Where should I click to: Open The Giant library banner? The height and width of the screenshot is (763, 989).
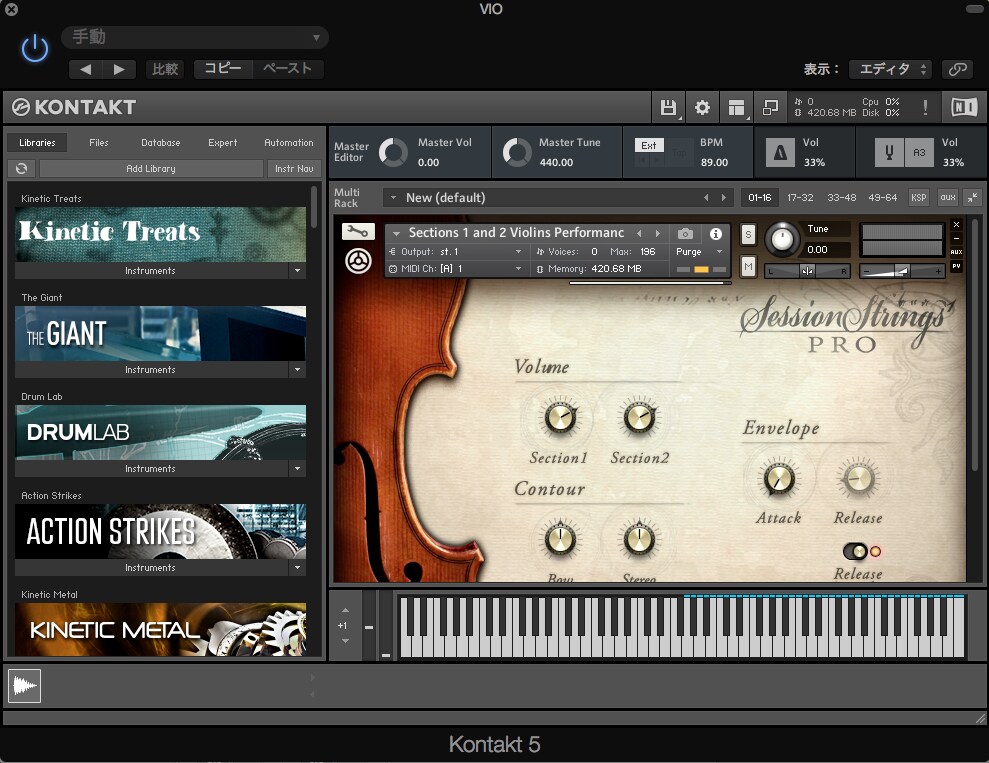(x=160, y=334)
